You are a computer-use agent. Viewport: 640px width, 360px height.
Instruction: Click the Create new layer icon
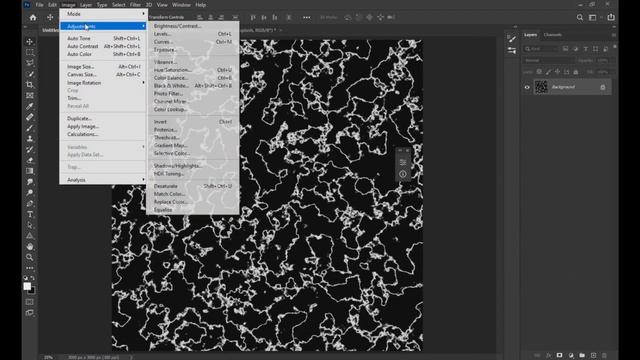593,355
